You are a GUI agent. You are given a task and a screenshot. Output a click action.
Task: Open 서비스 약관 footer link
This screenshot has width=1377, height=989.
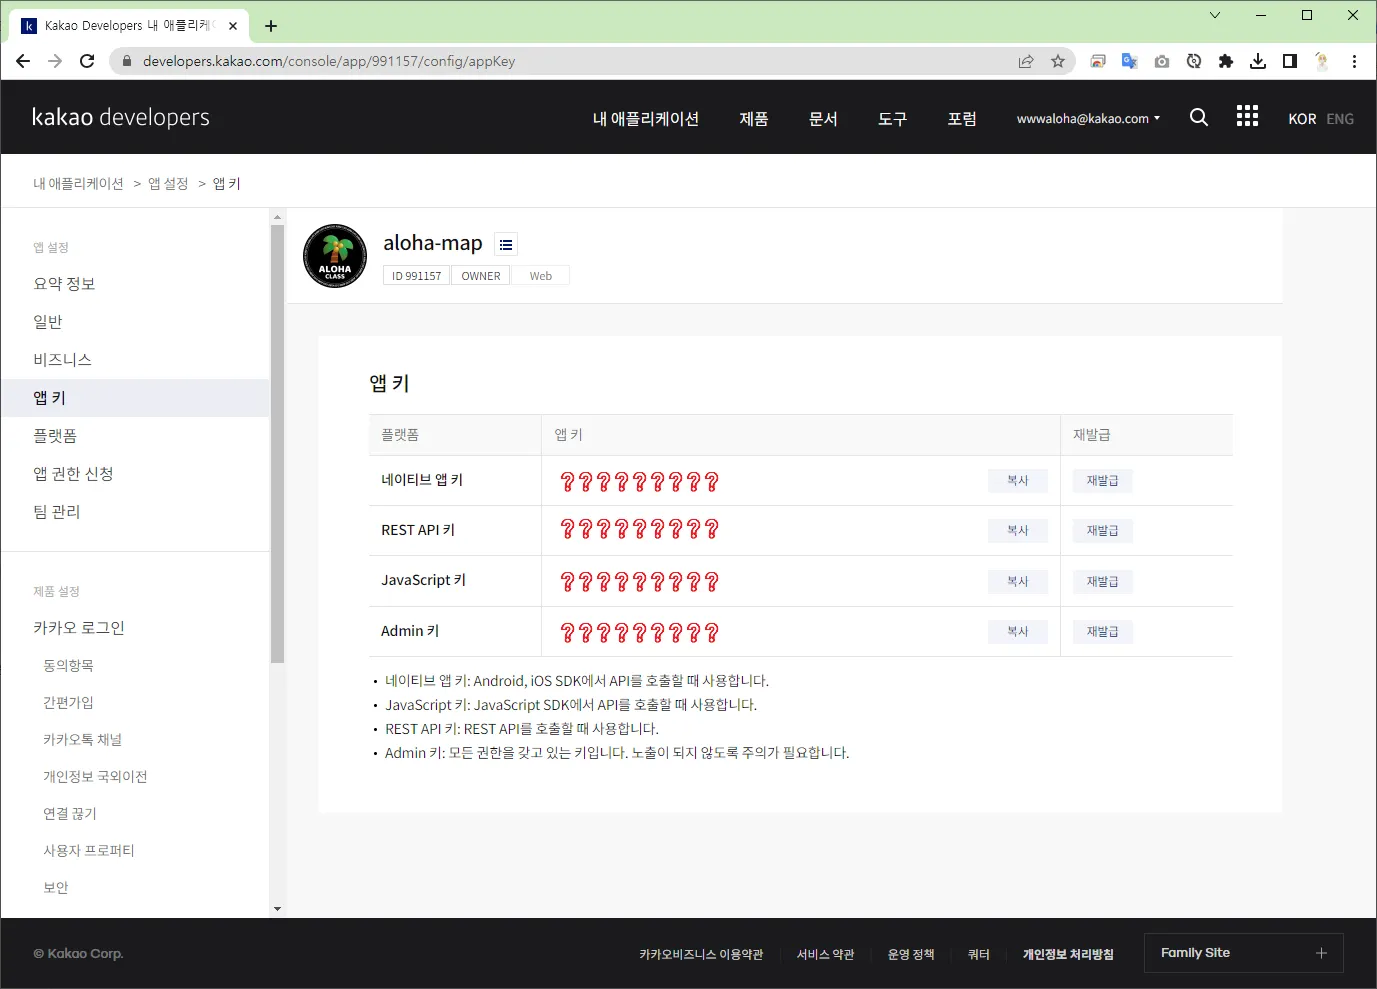tap(825, 955)
